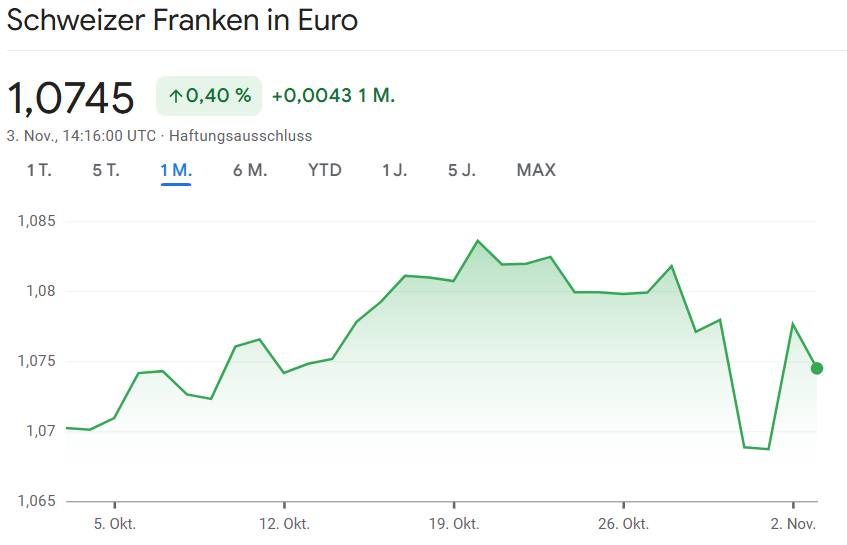Click the 0,40 % change badge

point(209,96)
